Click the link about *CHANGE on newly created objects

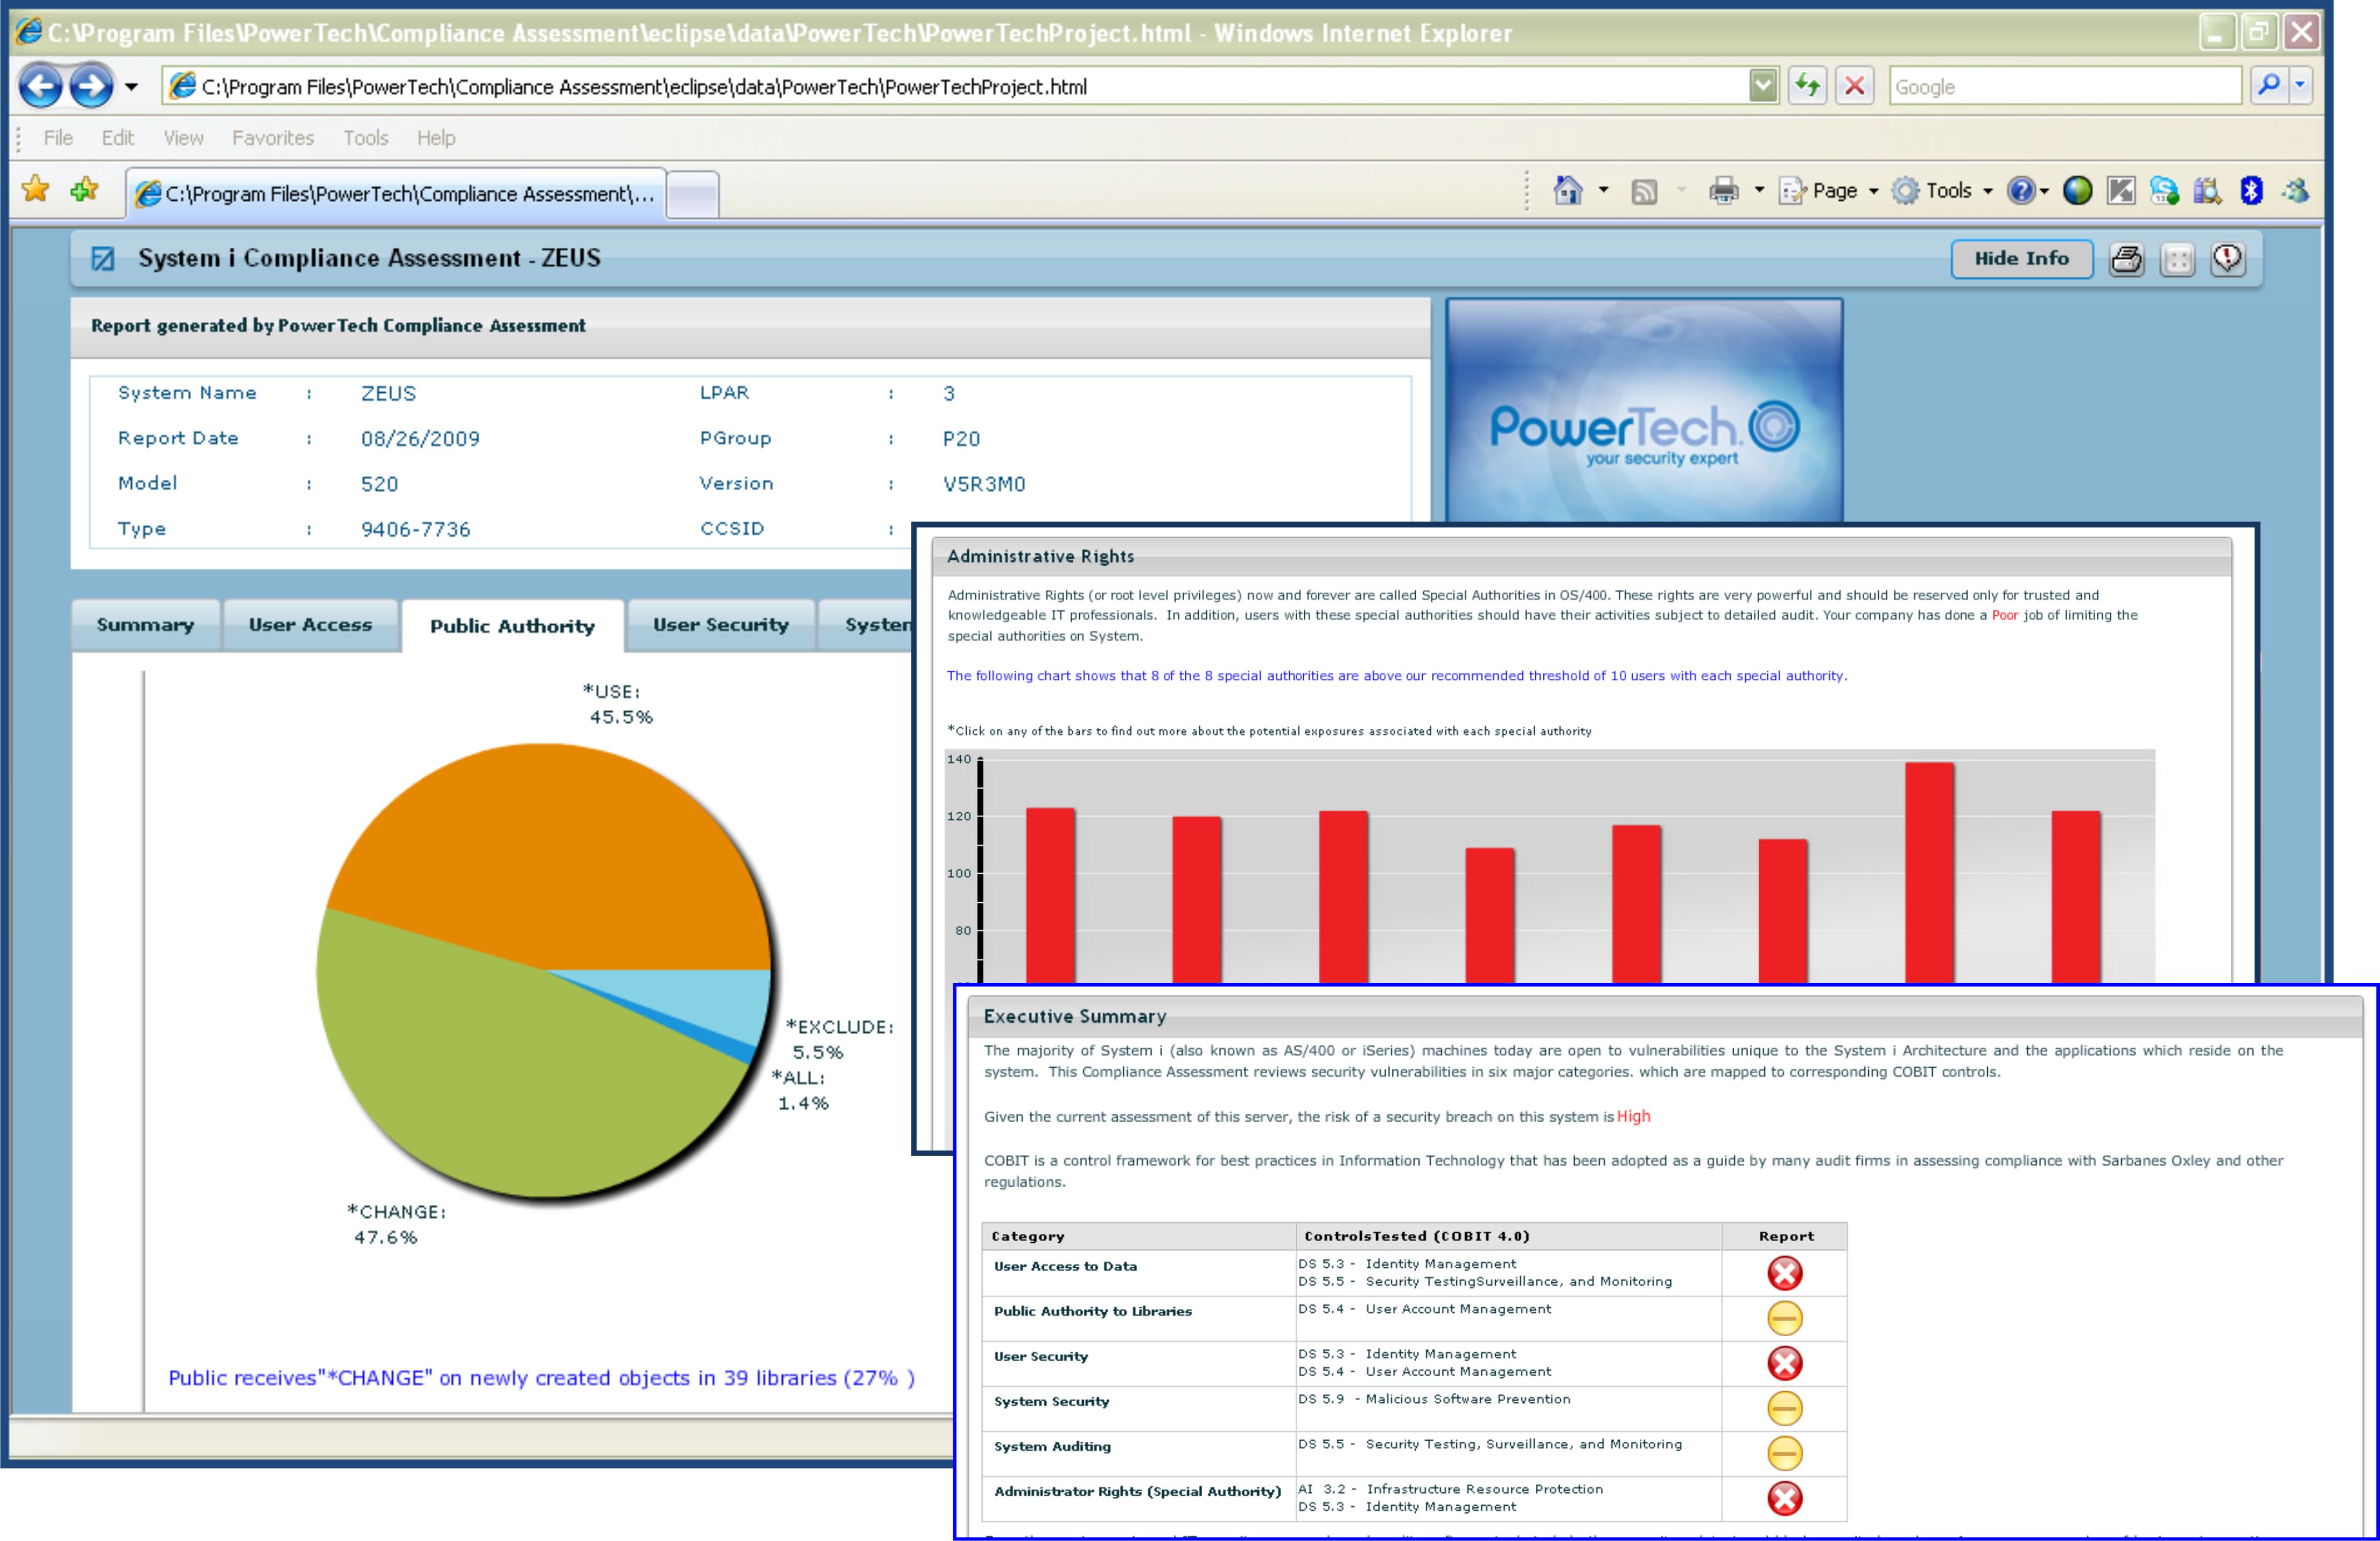click(x=541, y=1378)
